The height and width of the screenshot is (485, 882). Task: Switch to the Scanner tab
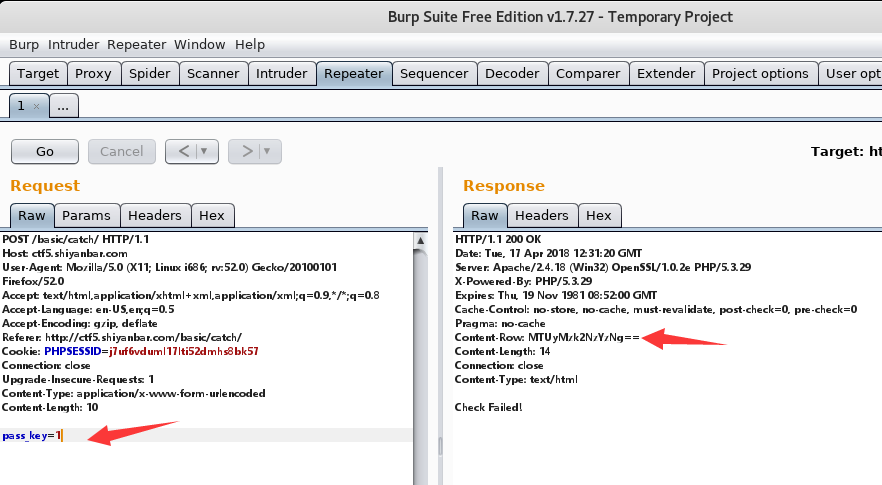(213, 74)
